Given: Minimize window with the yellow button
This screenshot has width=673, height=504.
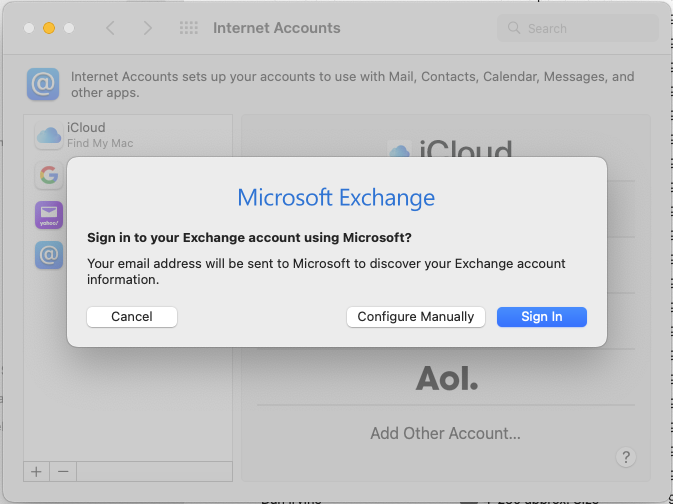Looking at the screenshot, I should (49, 28).
